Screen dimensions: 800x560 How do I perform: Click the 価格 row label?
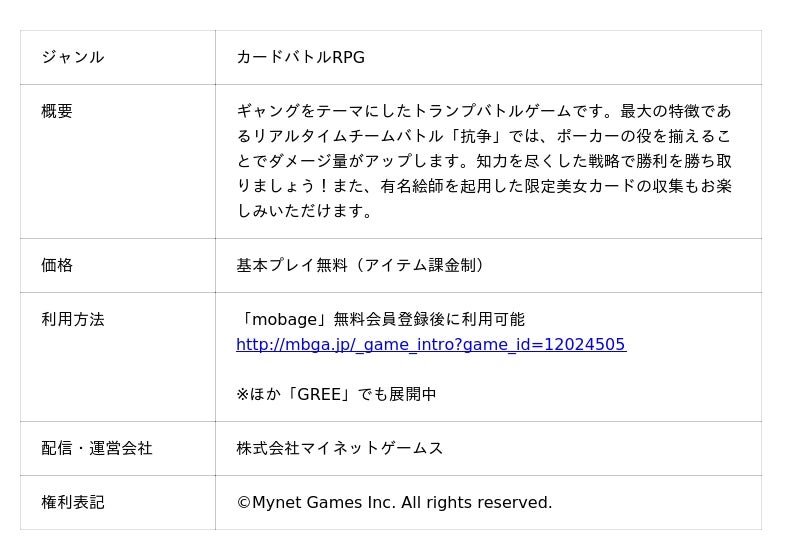(57, 265)
